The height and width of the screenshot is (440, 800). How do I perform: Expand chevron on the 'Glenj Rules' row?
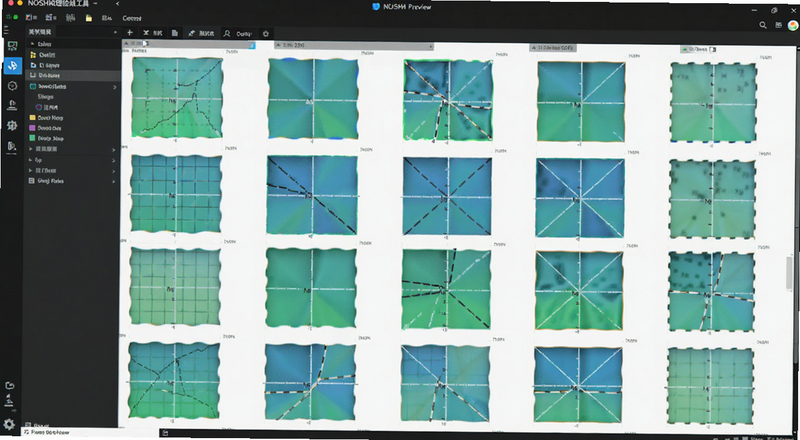(114, 182)
